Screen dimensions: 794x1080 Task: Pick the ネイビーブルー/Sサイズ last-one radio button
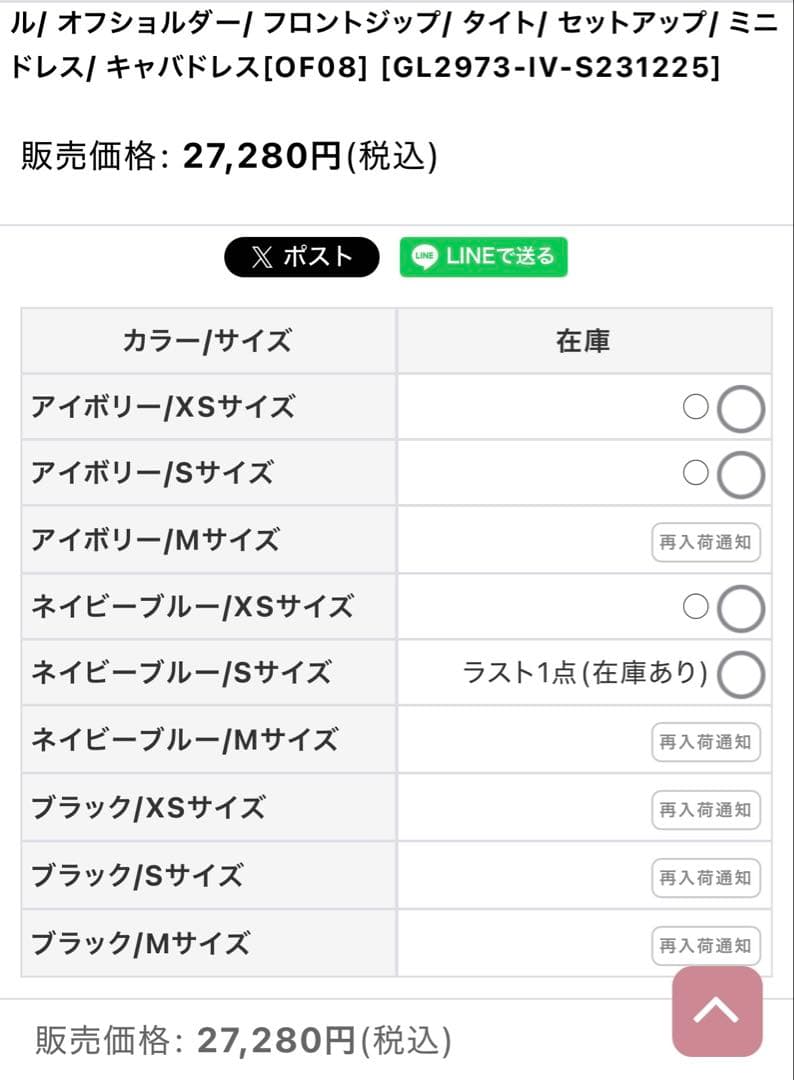741,675
